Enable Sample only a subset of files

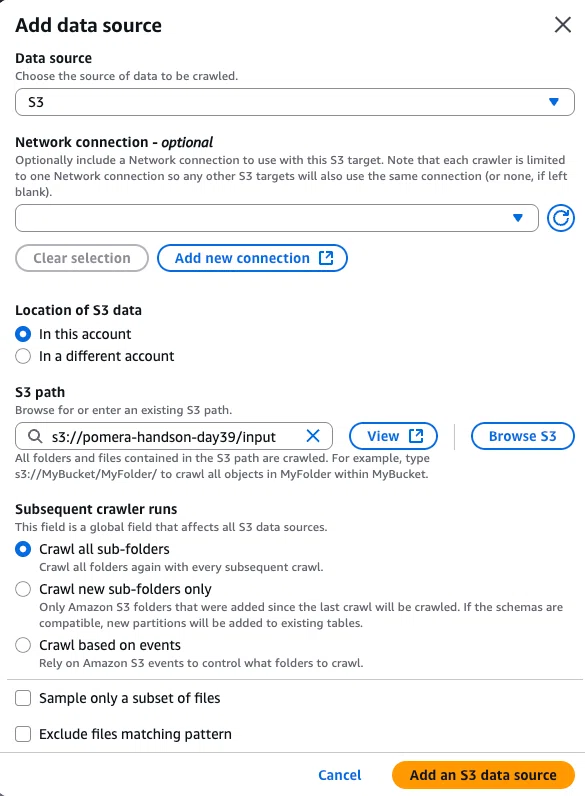[x=23, y=698]
